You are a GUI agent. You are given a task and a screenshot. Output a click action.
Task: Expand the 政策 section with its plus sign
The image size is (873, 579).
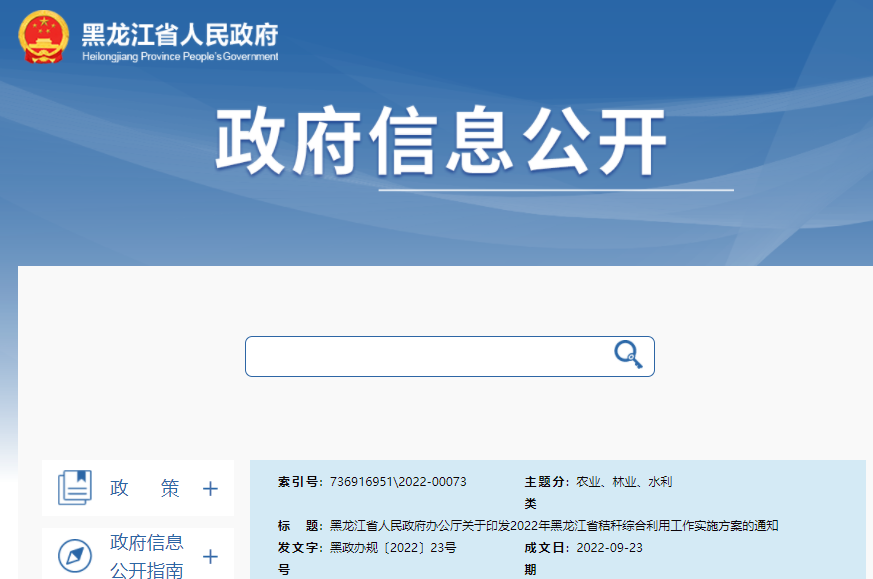point(210,487)
